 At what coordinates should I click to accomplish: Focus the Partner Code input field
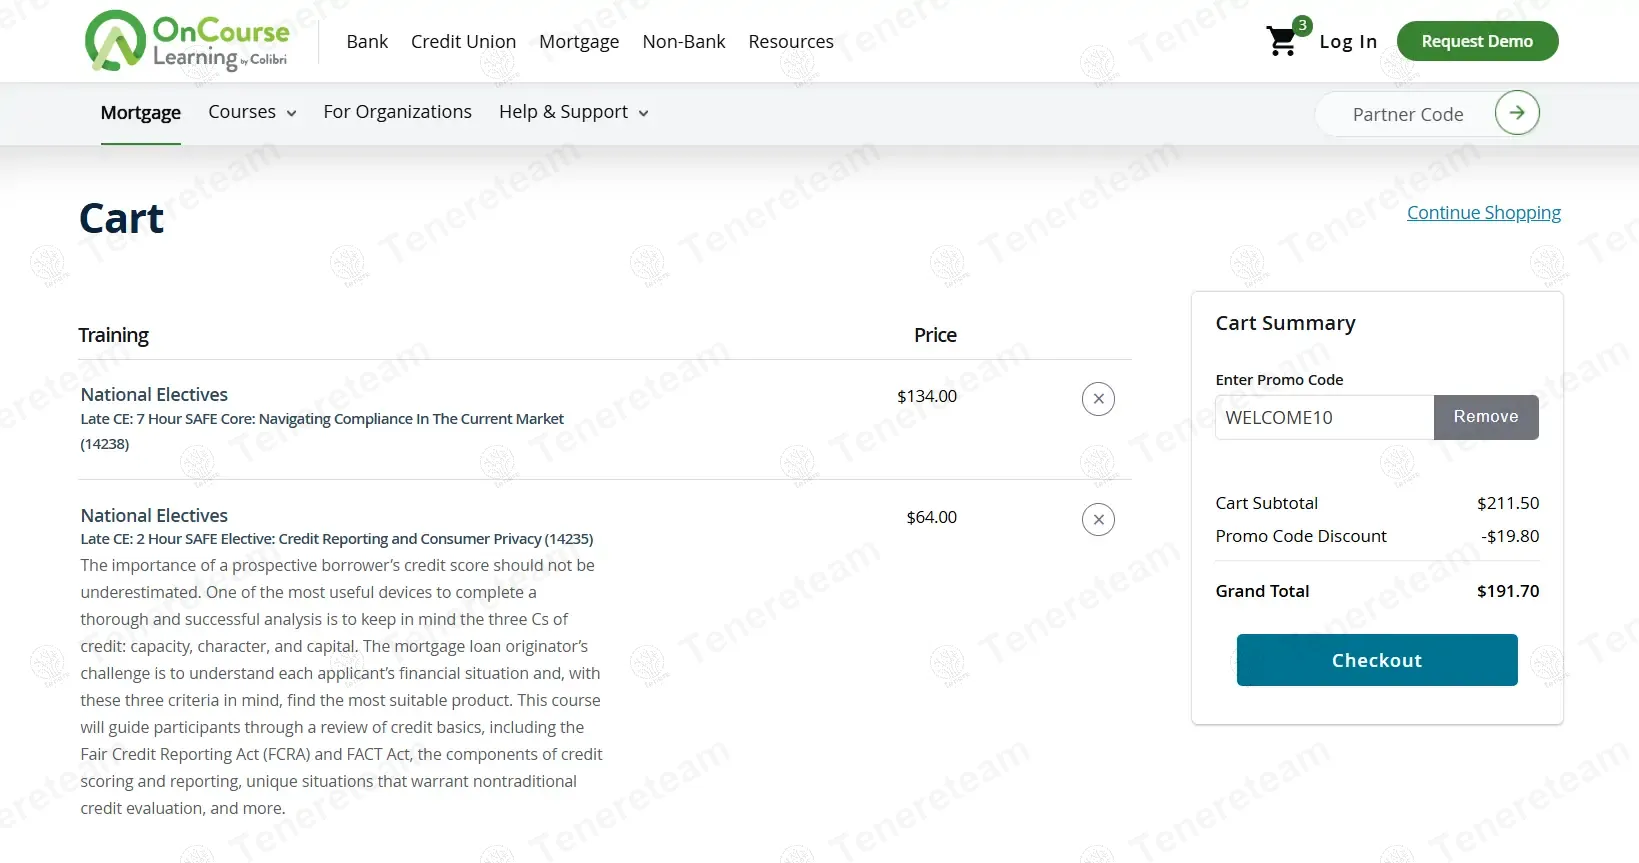[1407, 115]
